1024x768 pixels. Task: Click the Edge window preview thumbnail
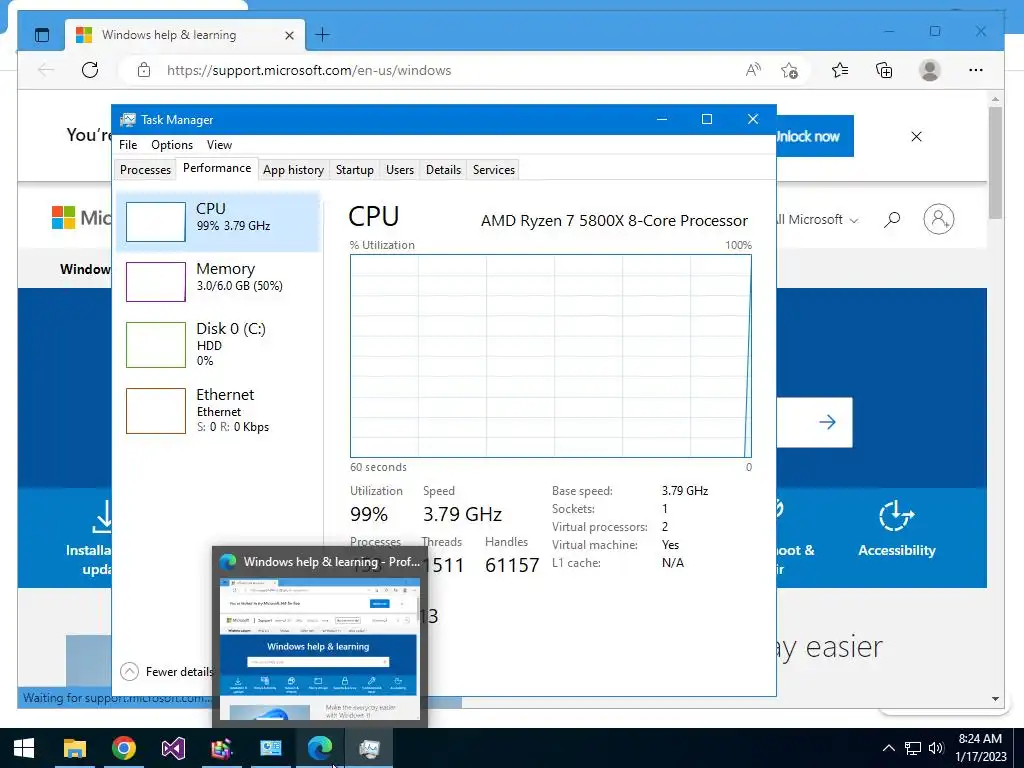319,647
